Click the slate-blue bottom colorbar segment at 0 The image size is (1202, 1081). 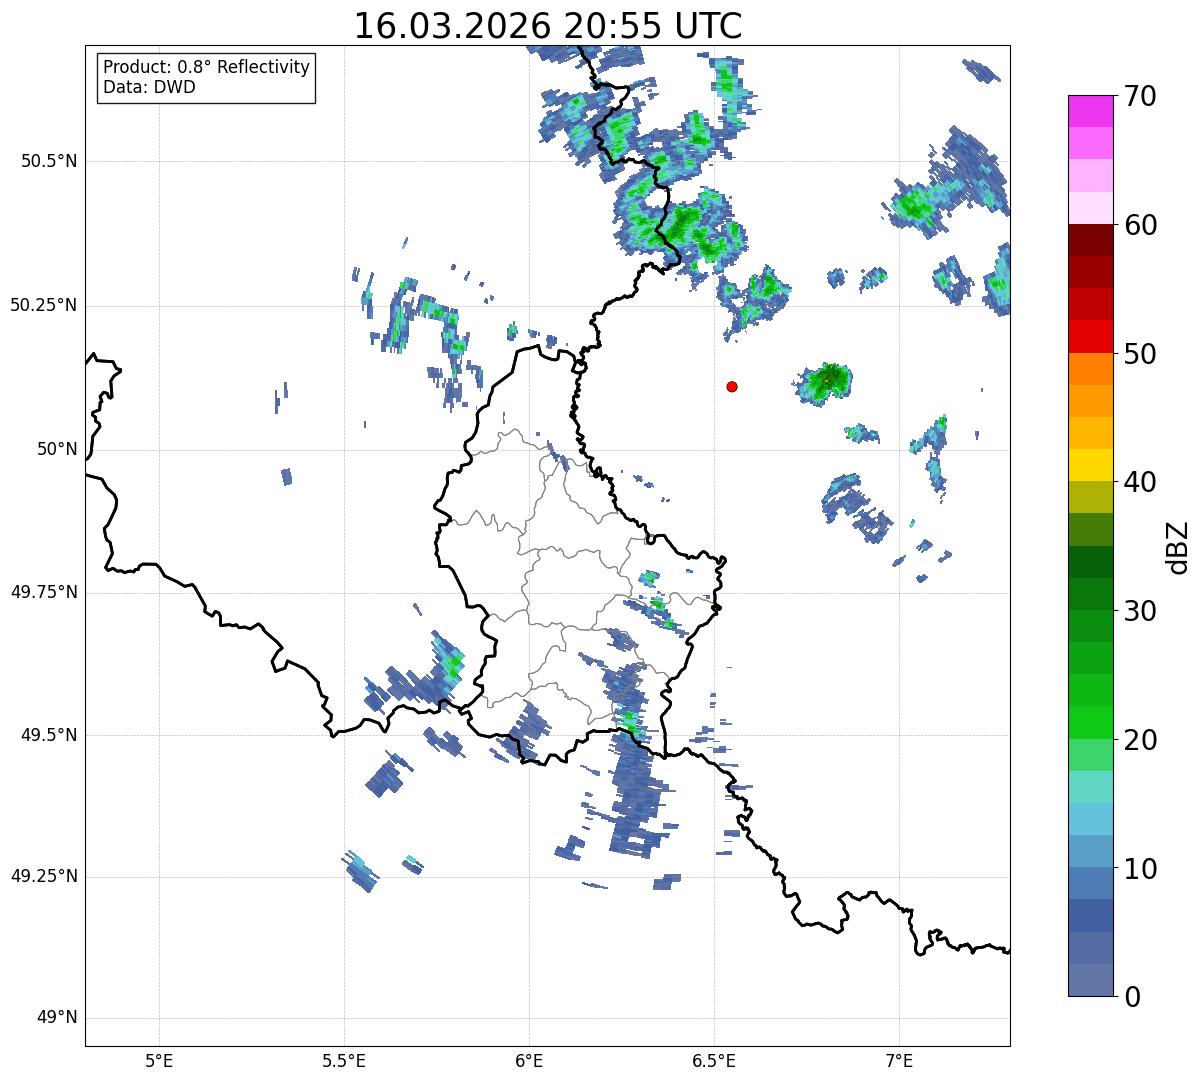coord(1091,980)
